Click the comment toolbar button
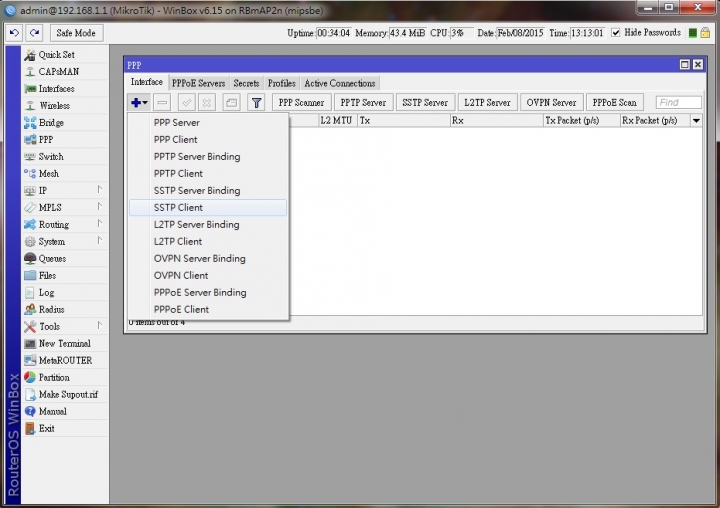This screenshot has width=720, height=508. (231, 102)
